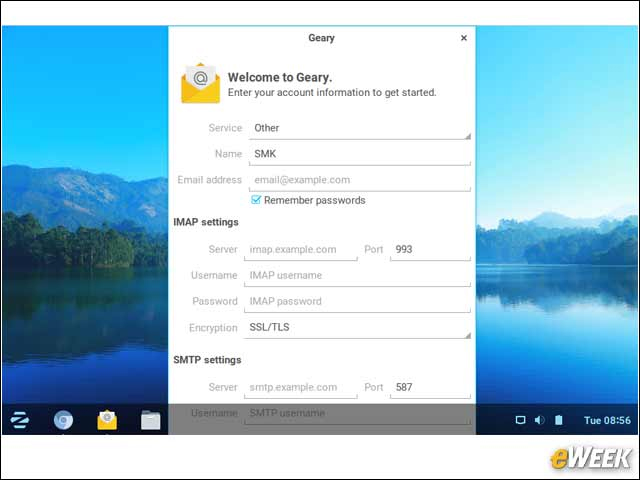Viewport: 640px width, 480px height.
Task: Expand the Service dropdown showing Other
Action: click(358, 128)
